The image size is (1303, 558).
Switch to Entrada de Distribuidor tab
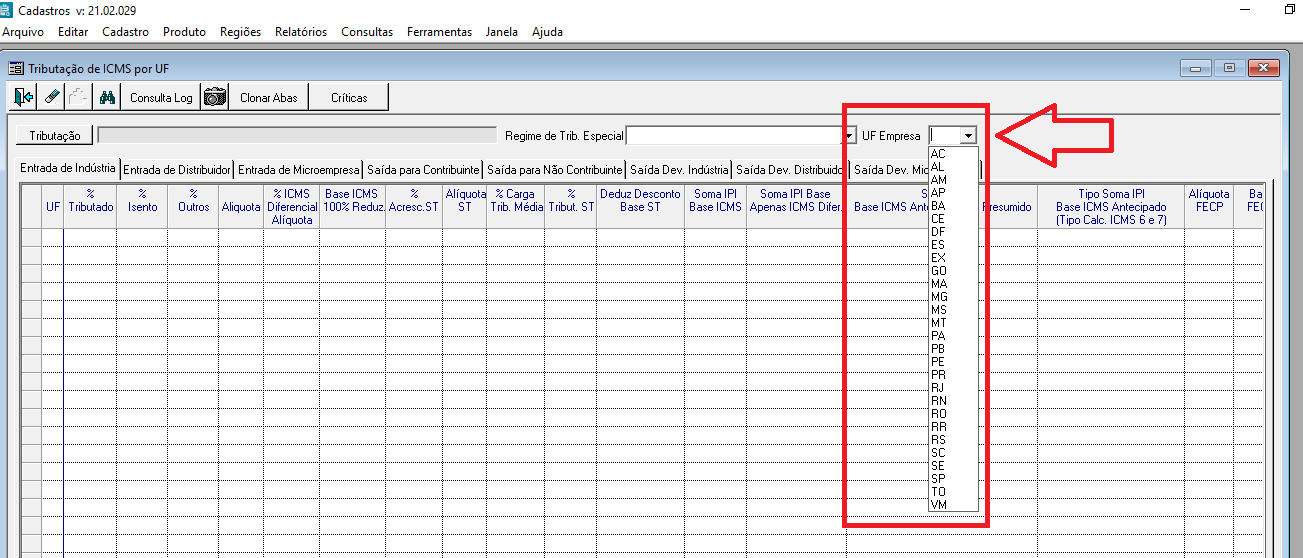[x=177, y=170]
